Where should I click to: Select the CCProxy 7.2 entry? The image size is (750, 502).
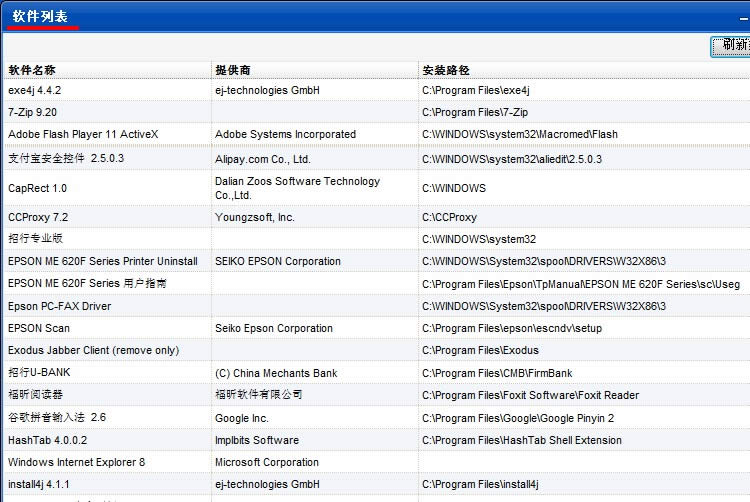pos(38,218)
